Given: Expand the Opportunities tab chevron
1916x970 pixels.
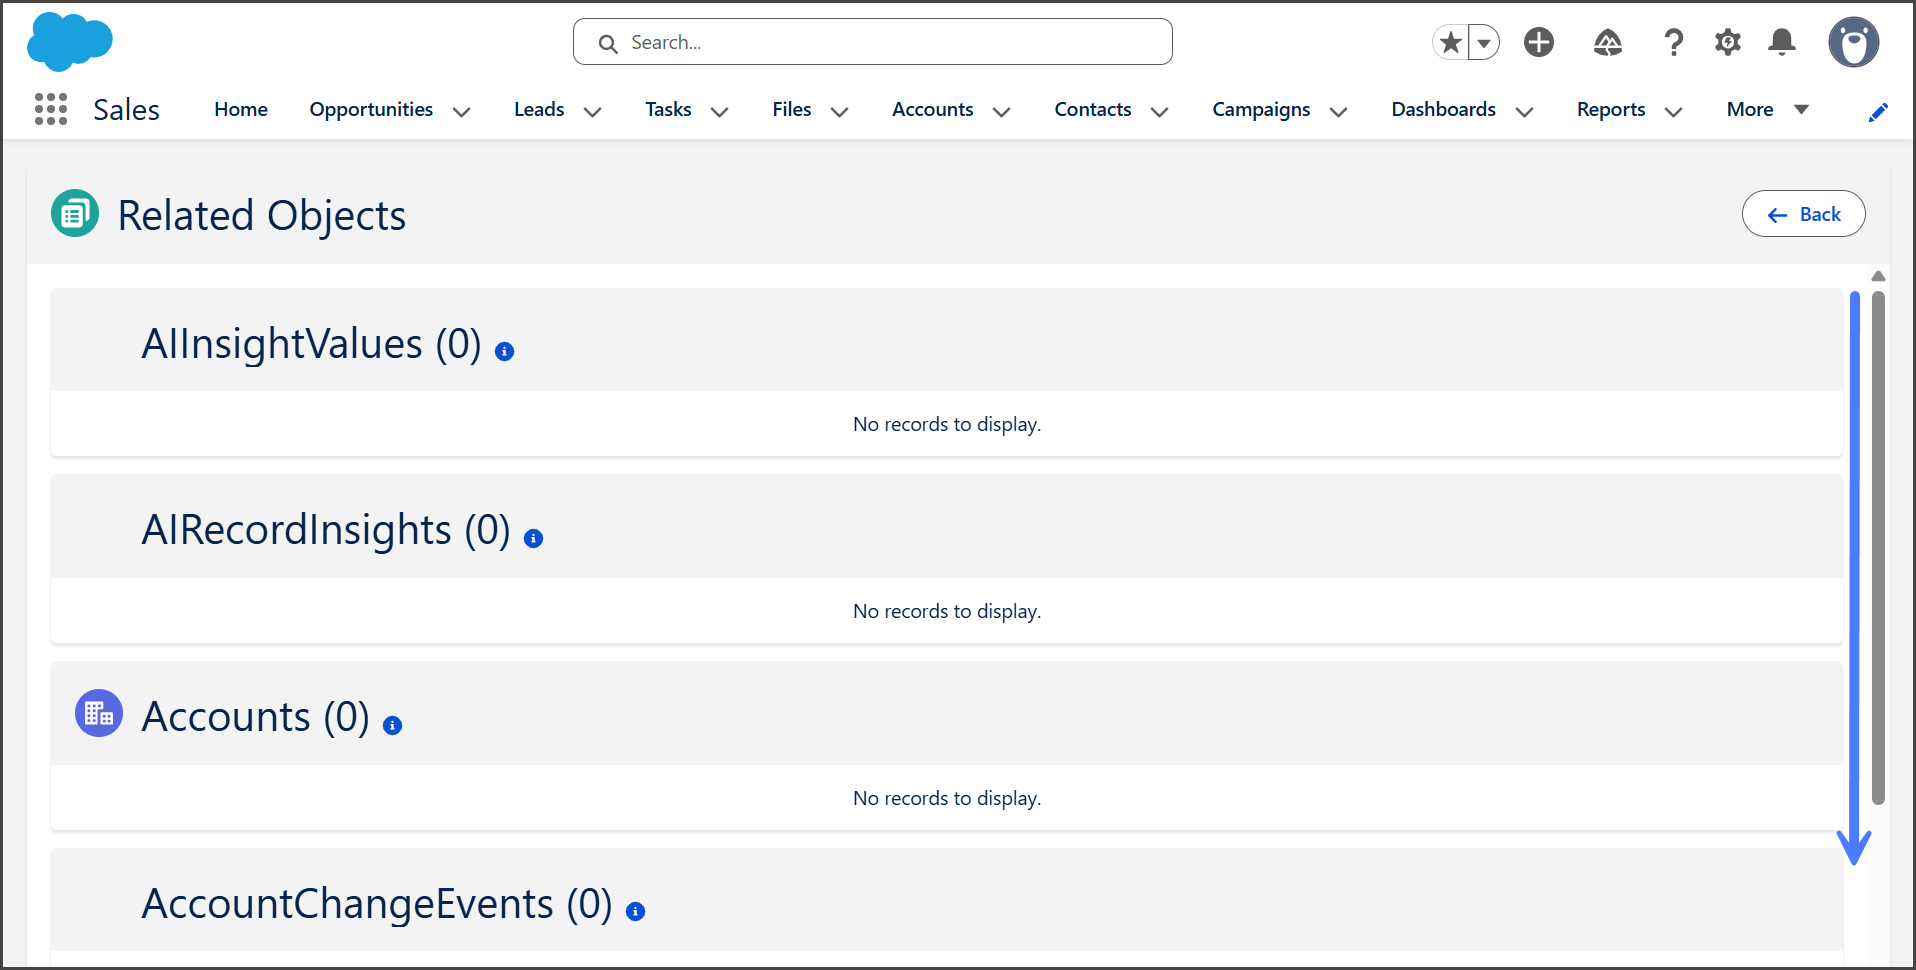Looking at the screenshot, I should (461, 111).
